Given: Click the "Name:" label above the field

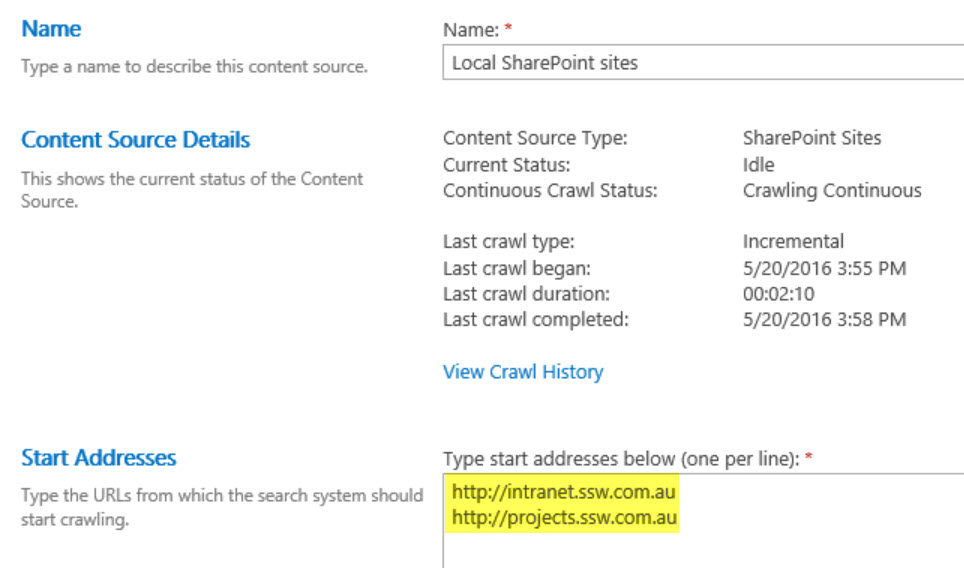Looking at the screenshot, I should point(471,30).
